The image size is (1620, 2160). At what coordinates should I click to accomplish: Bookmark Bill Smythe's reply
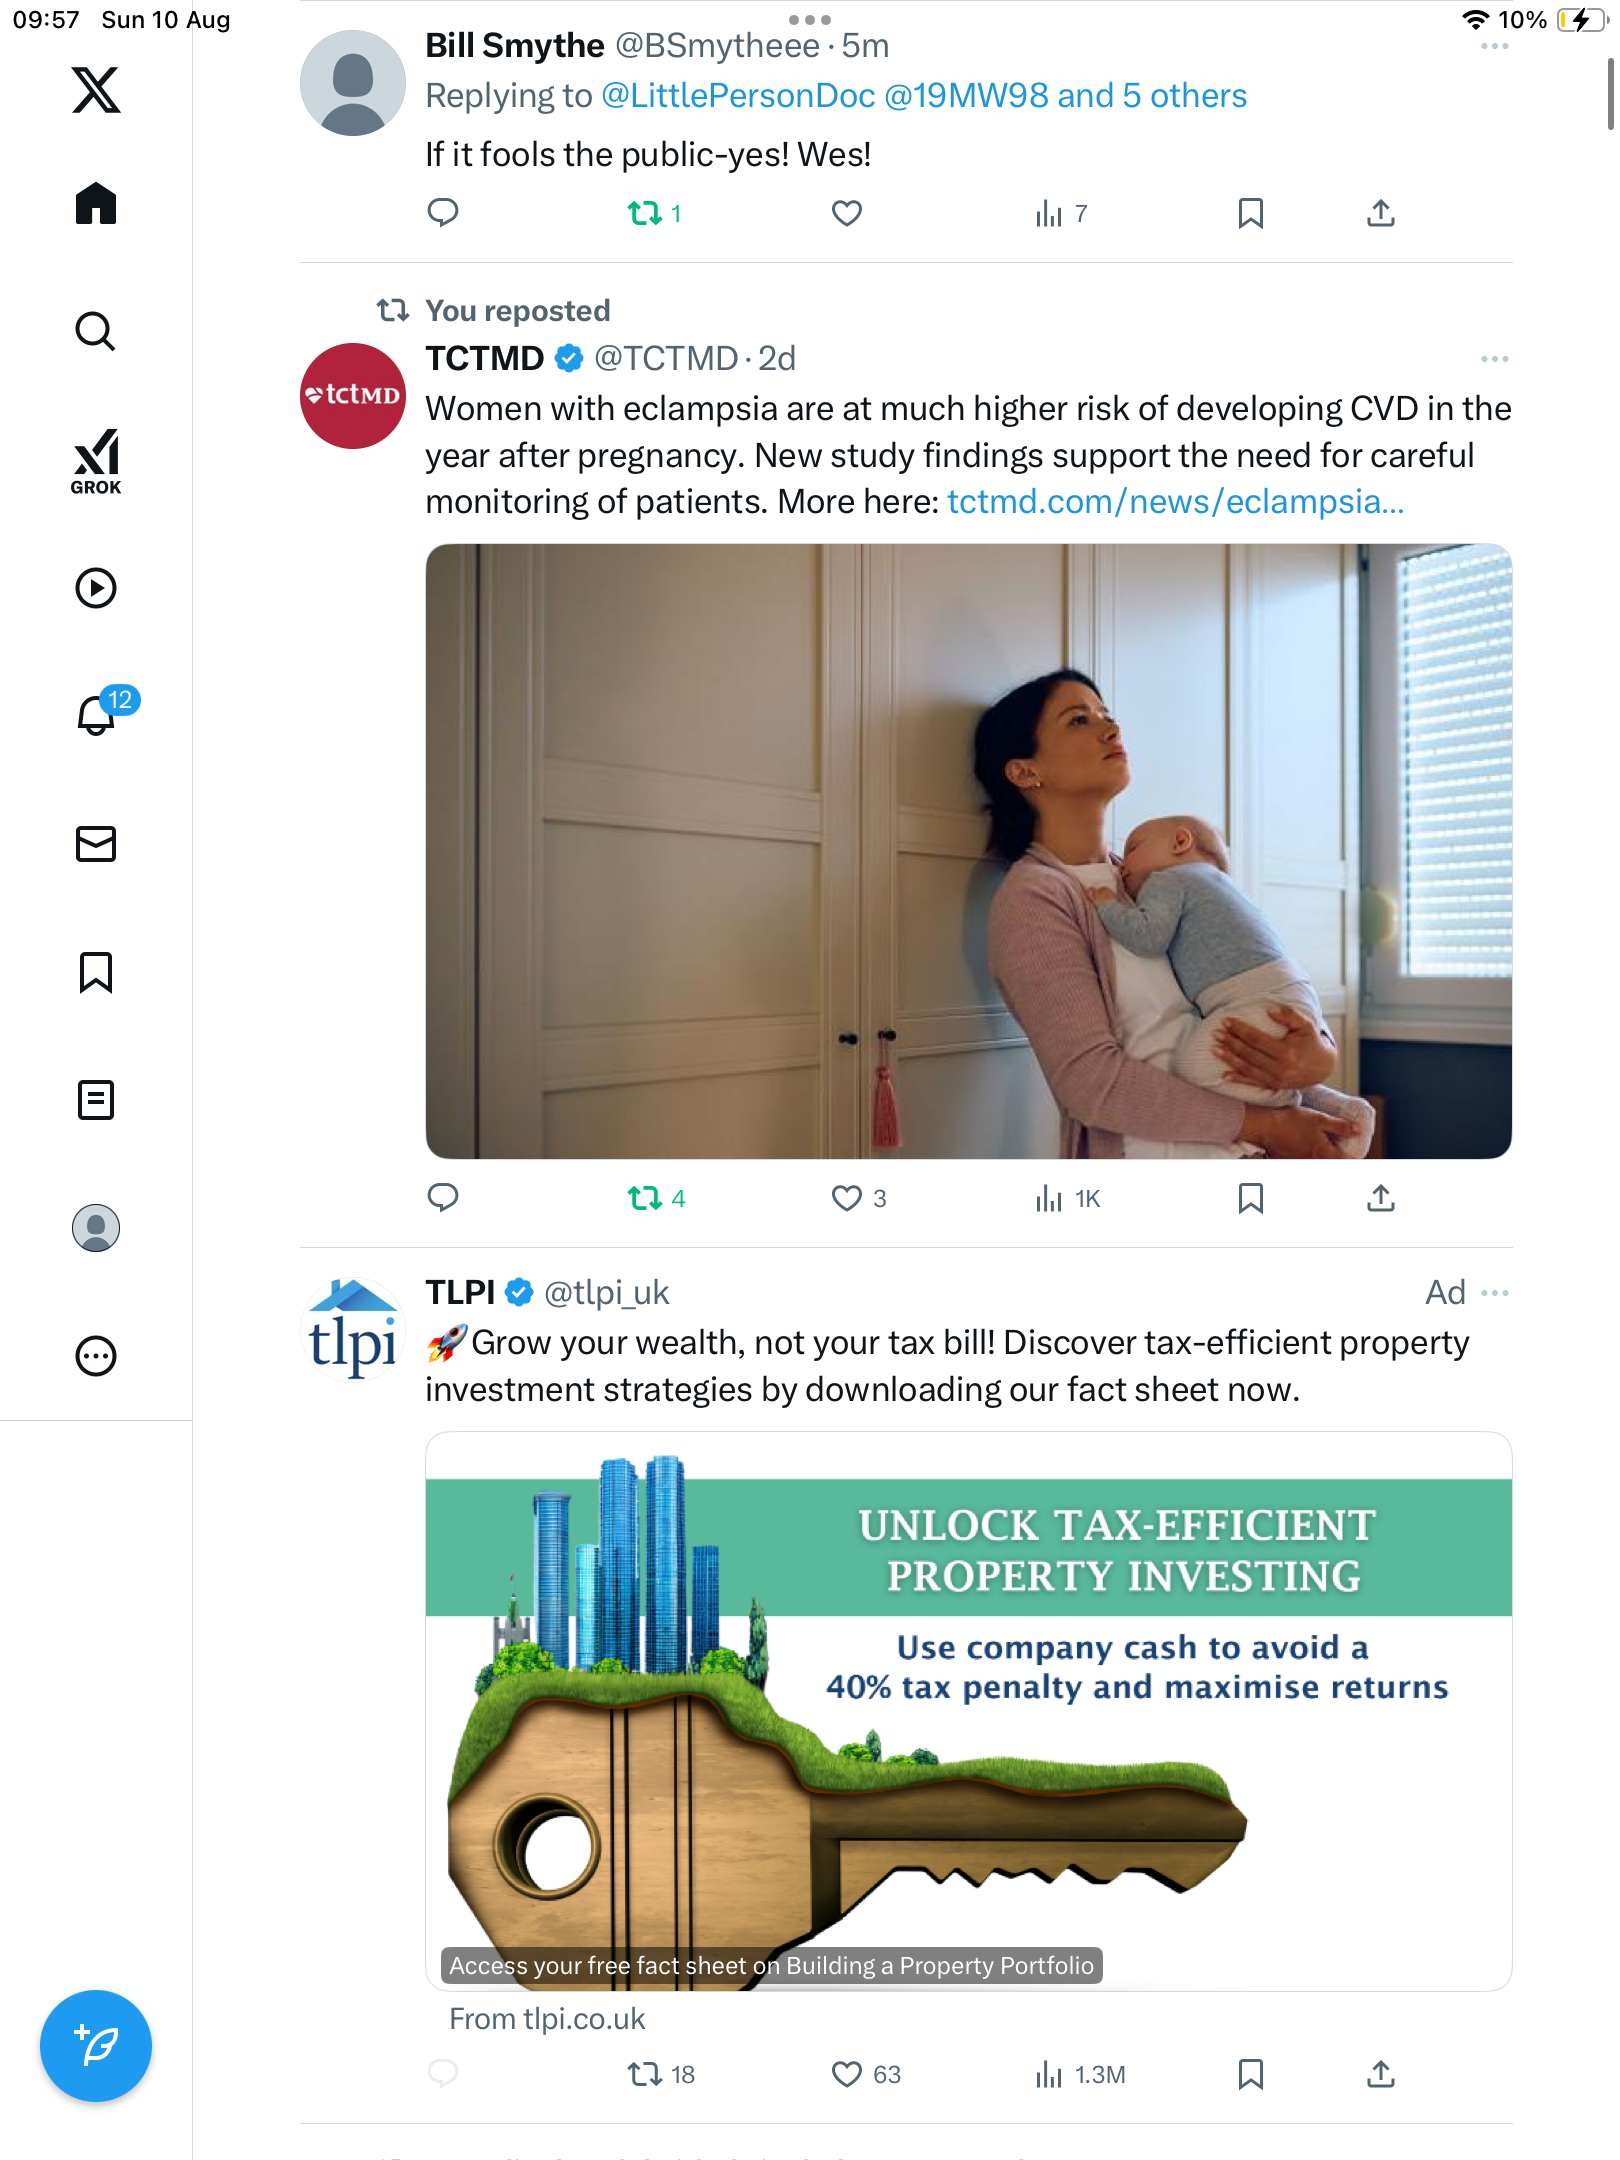[1250, 213]
